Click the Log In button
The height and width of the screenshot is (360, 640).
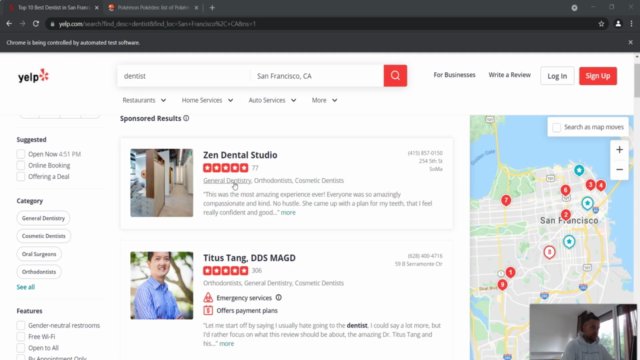click(x=557, y=76)
